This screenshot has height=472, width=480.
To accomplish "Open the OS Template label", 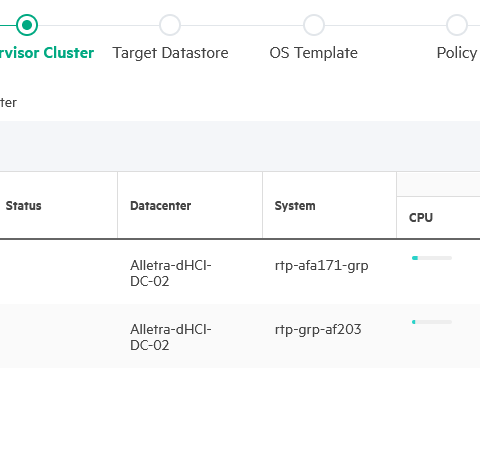I will point(314,53).
